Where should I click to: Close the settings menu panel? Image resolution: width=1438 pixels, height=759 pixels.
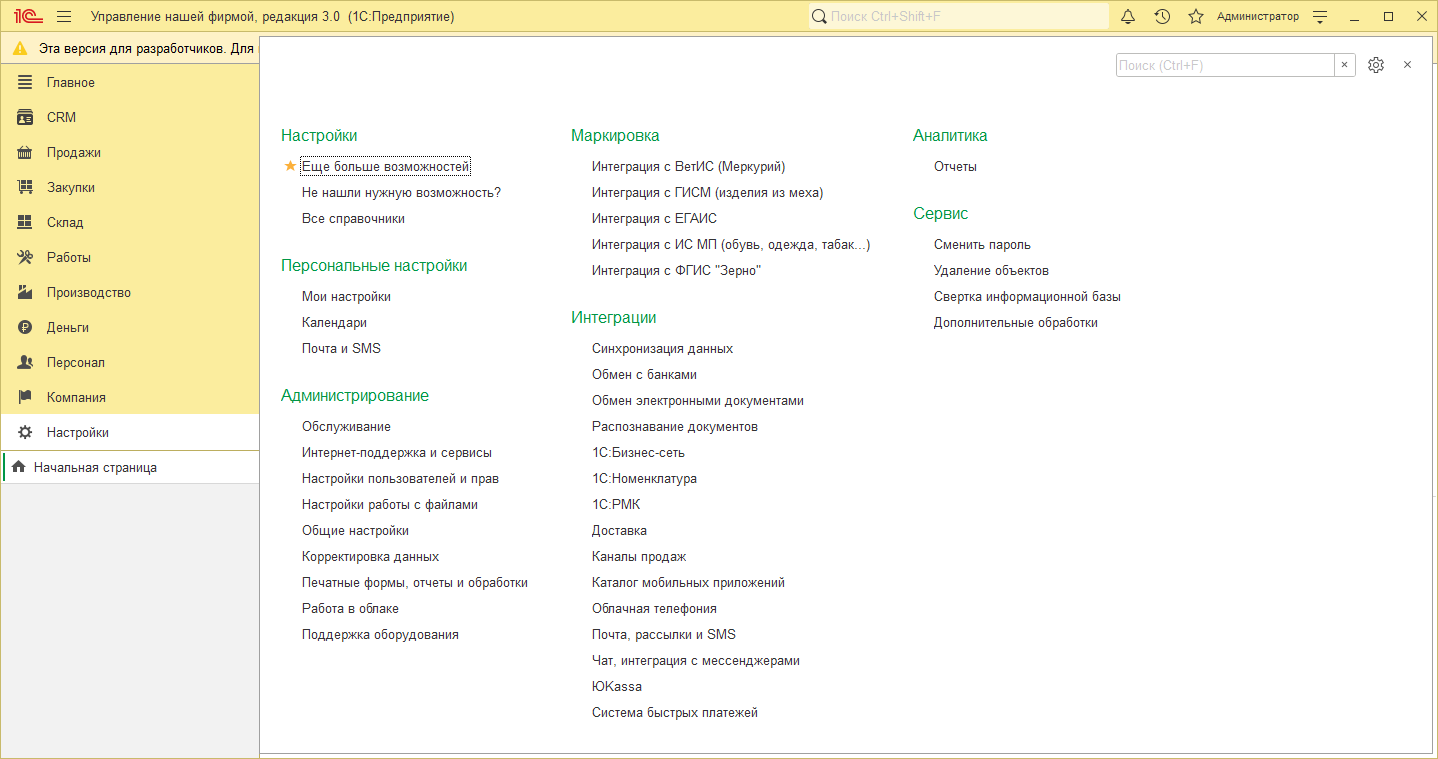pyautogui.click(x=1407, y=65)
